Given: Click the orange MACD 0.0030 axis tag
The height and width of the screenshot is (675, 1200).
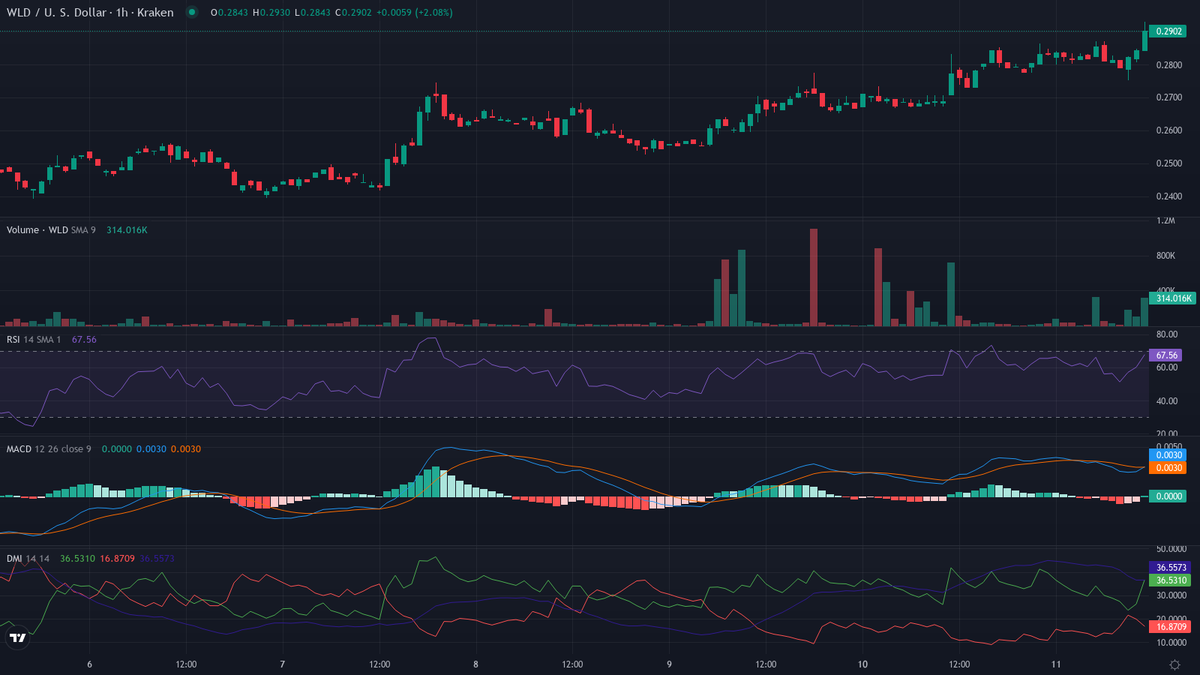Looking at the screenshot, I should click(1168, 468).
